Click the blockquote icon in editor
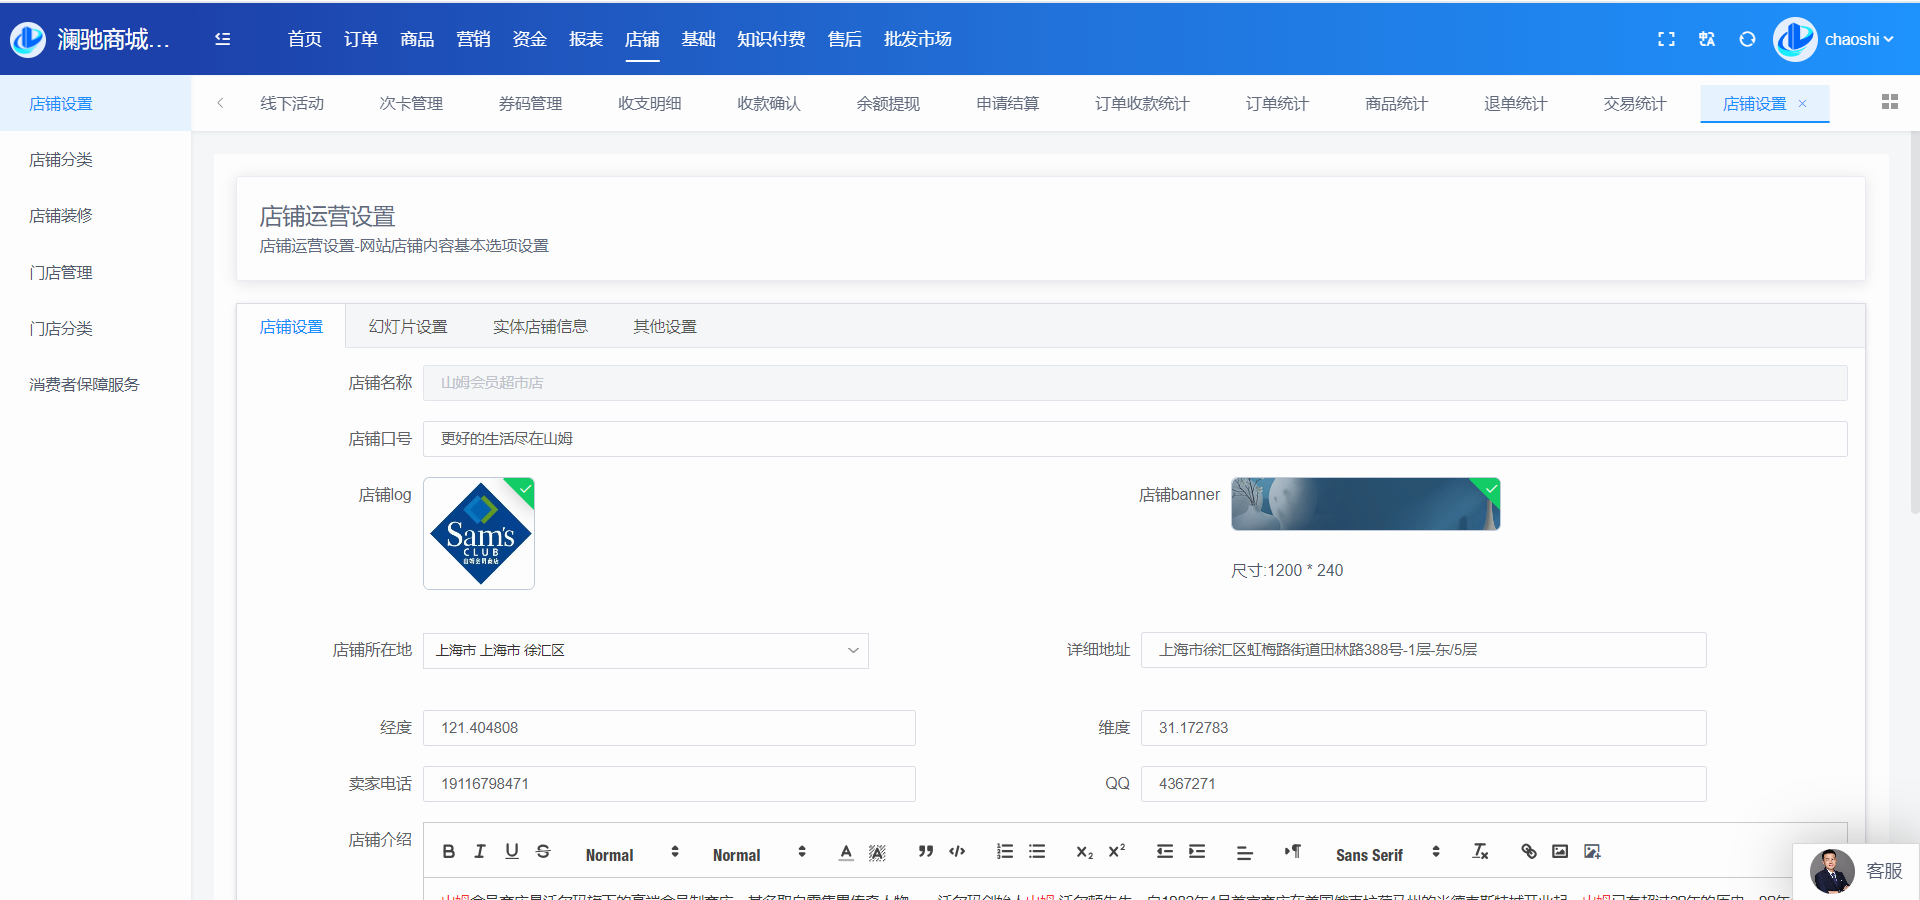This screenshot has width=1920, height=900. pyautogui.click(x=925, y=852)
